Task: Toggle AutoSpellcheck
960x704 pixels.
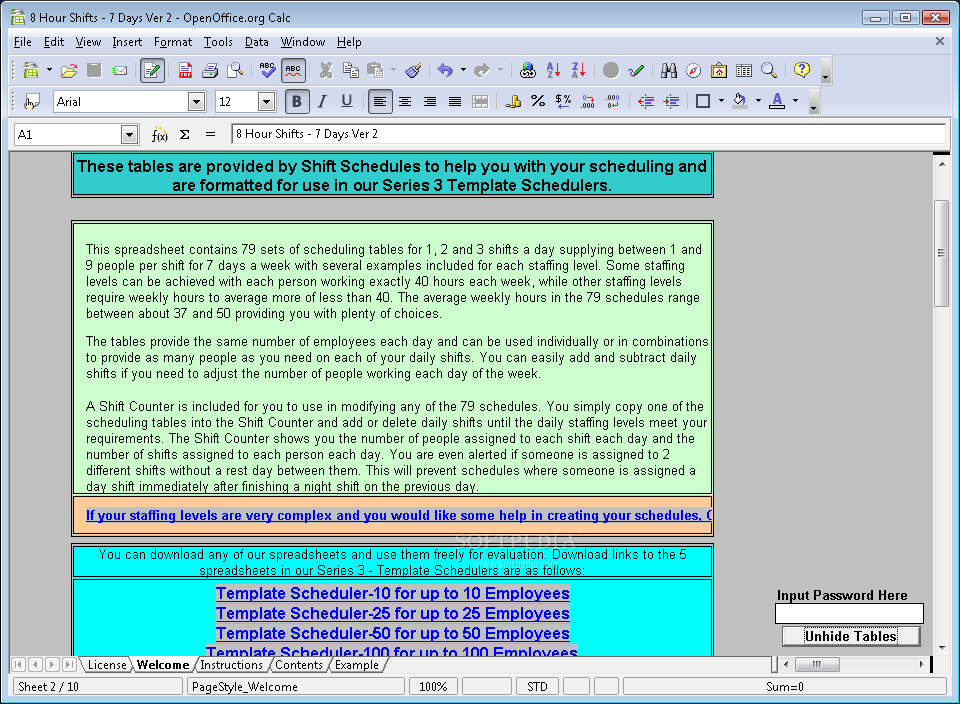Action: [x=293, y=70]
